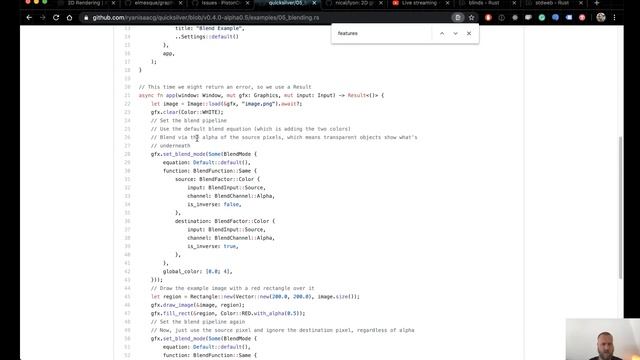The image size is (640, 360).
Task: Click 'gfx.draw_image(&image, region);' line
Action: point(198,305)
